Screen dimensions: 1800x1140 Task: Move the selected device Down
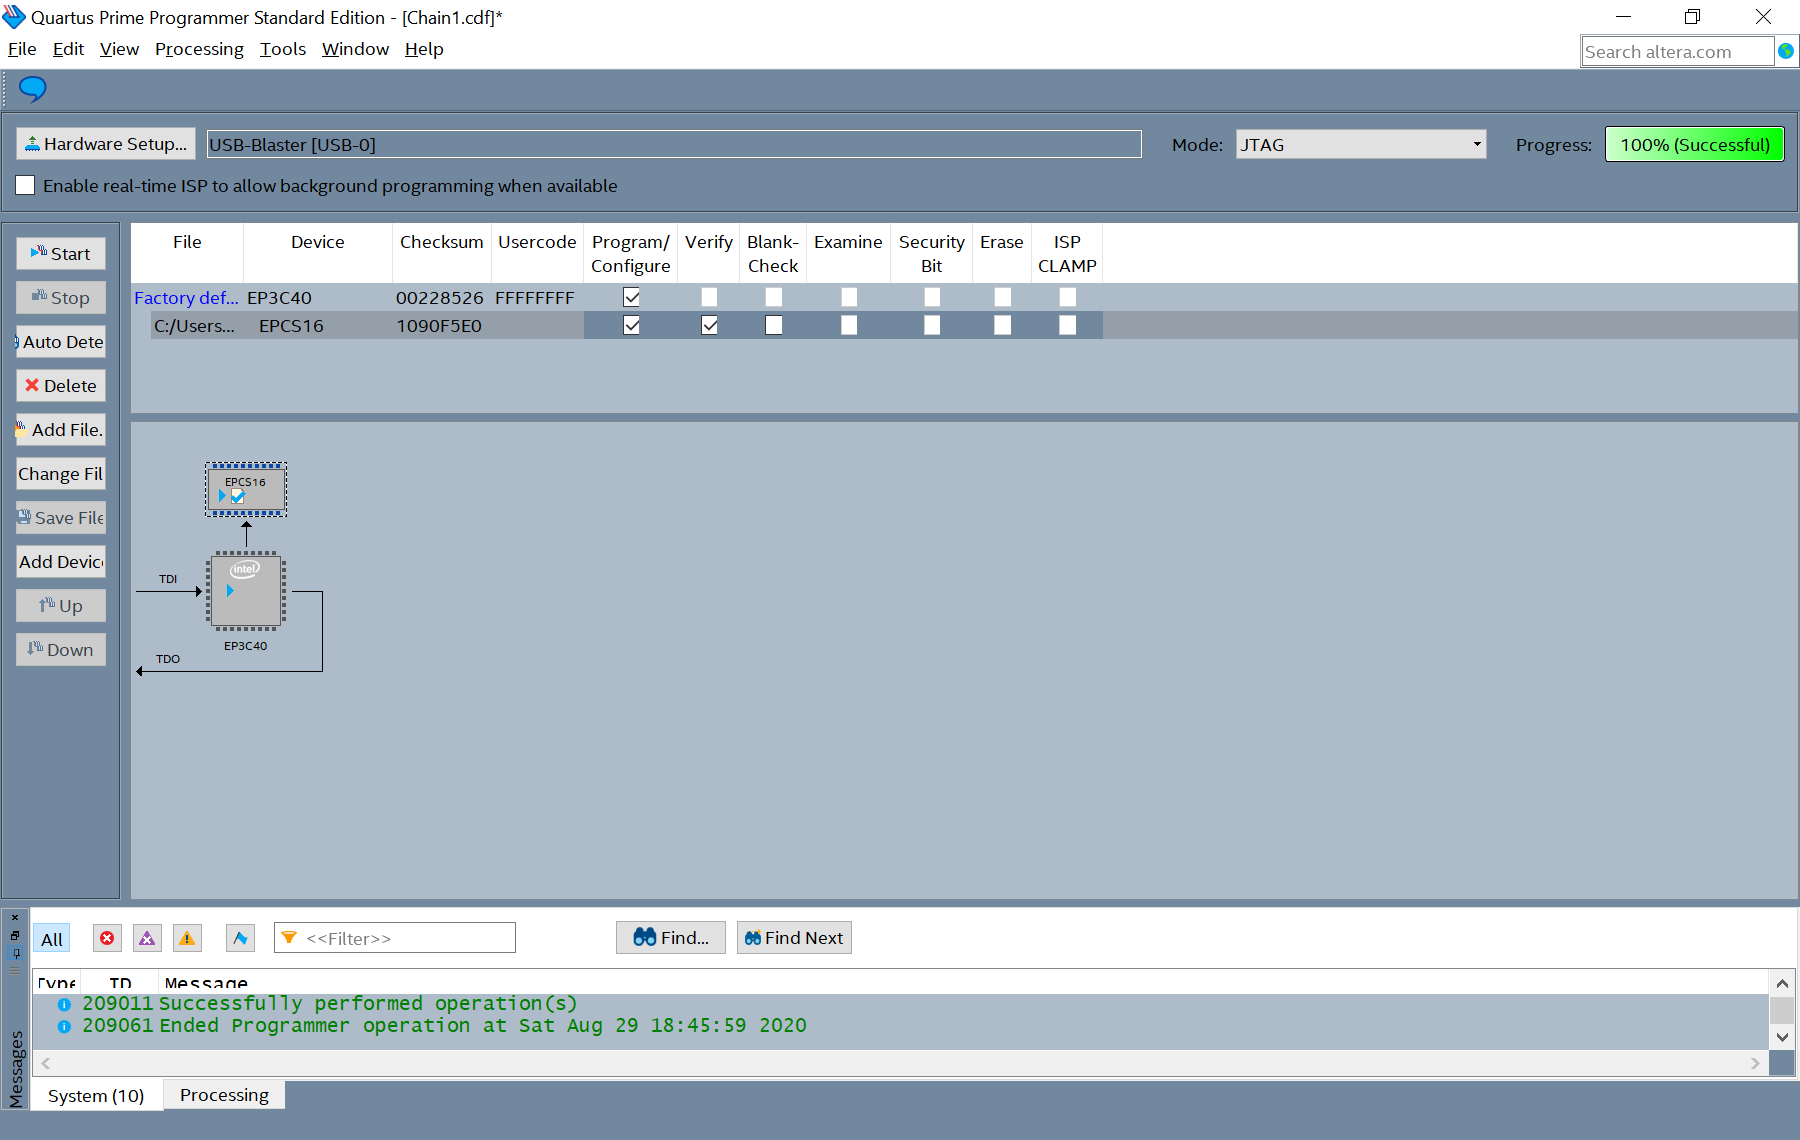[x=61, y=650]
